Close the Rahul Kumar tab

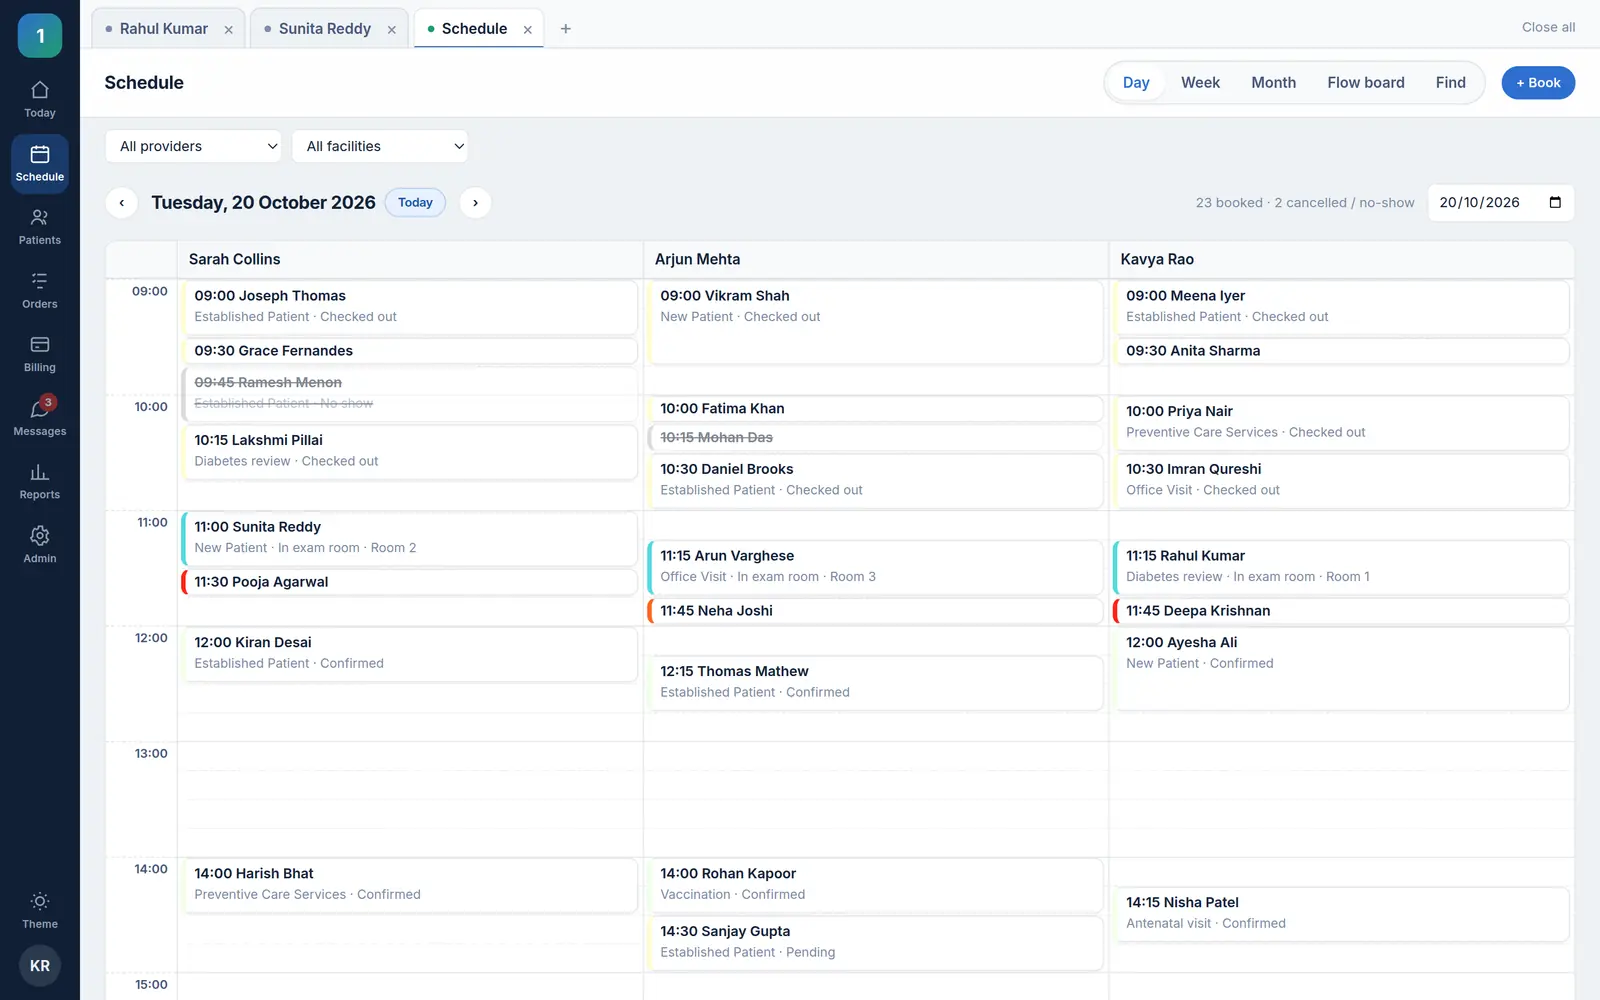click(x=229, y=30)
